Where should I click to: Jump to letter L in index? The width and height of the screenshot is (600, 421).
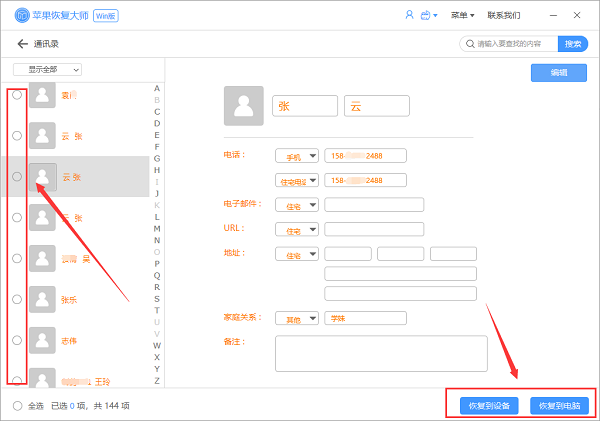click(x=157, y=217)
